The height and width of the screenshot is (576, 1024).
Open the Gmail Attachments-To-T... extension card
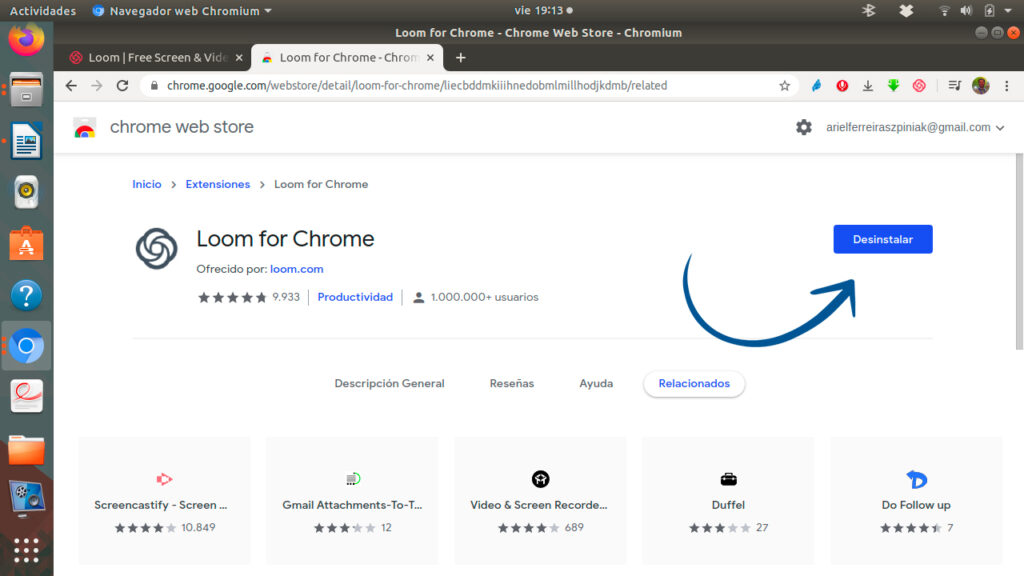point(352,501)
